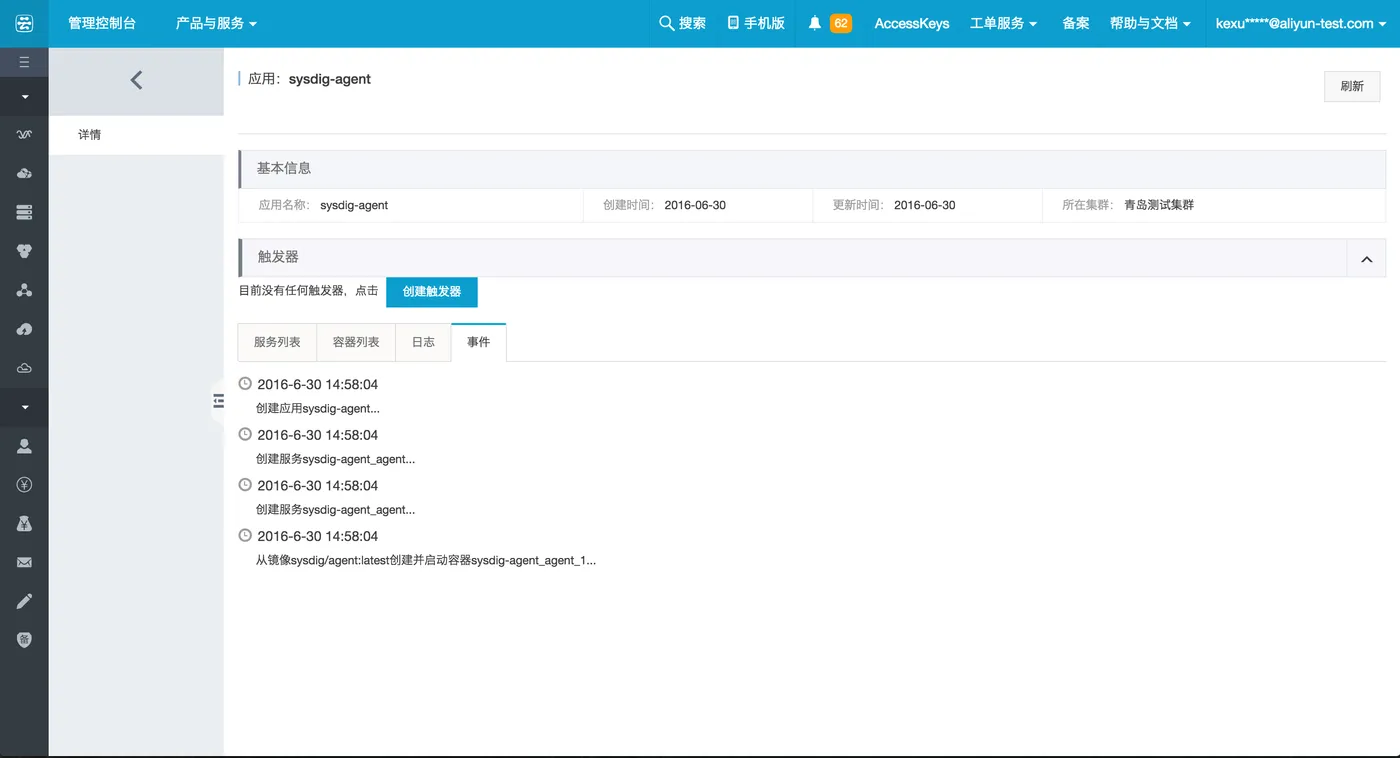Open the pencil edit sidebar icon

tap(24, 601)
